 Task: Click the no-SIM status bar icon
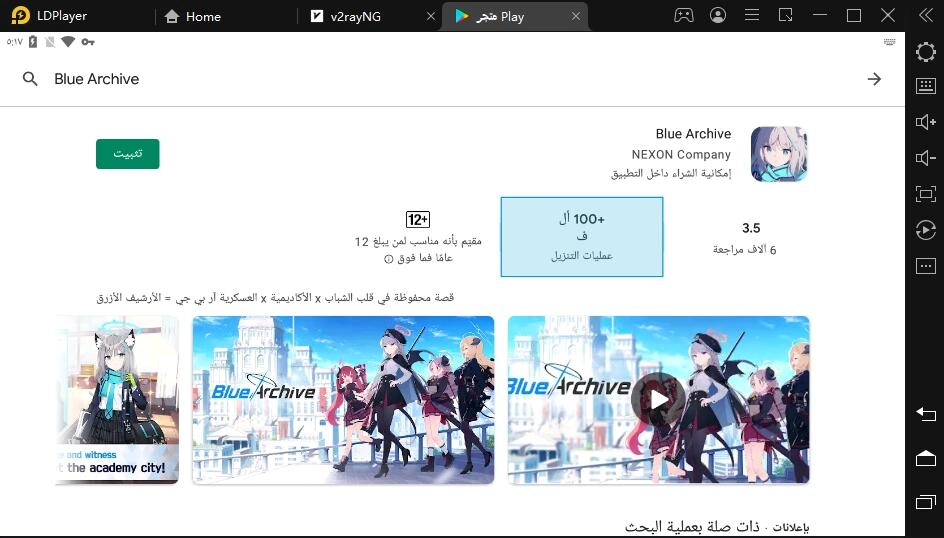(50, 42)
